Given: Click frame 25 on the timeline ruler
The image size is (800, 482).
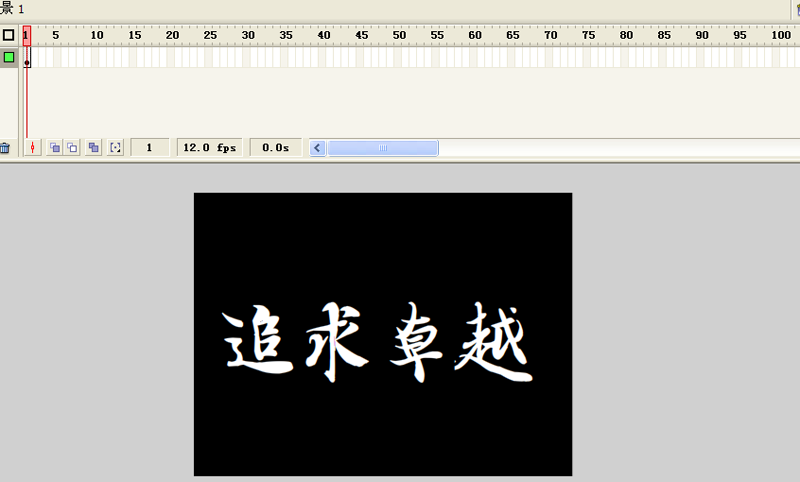Looking at the screenshot, I should point(210,35).
